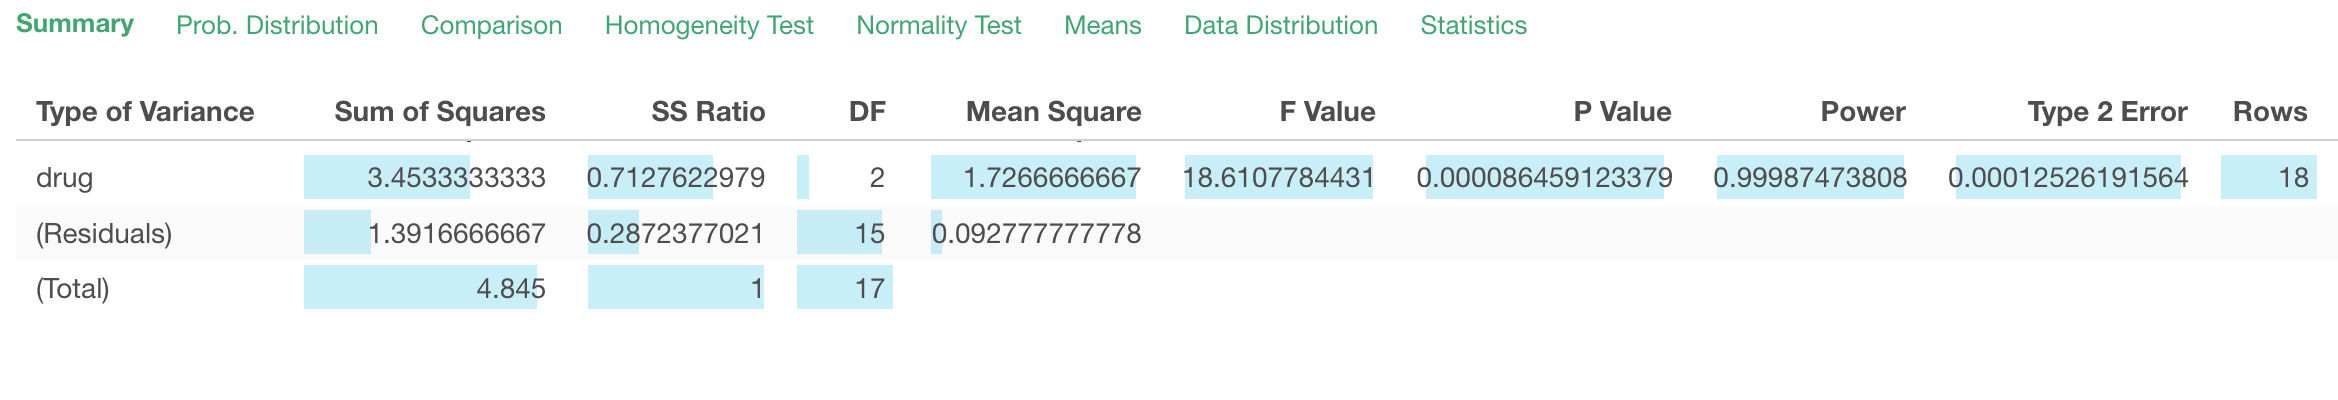
Task: Click the Power column header
Action: tap(1863, 111)
